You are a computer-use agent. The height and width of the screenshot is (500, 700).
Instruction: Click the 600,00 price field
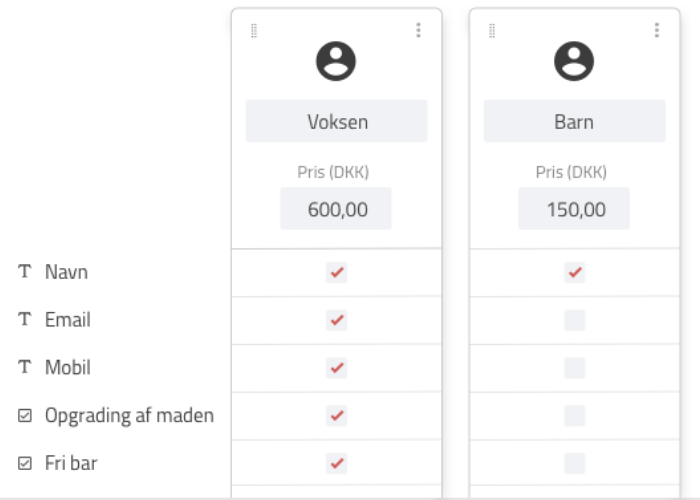(x=336, y=208)
